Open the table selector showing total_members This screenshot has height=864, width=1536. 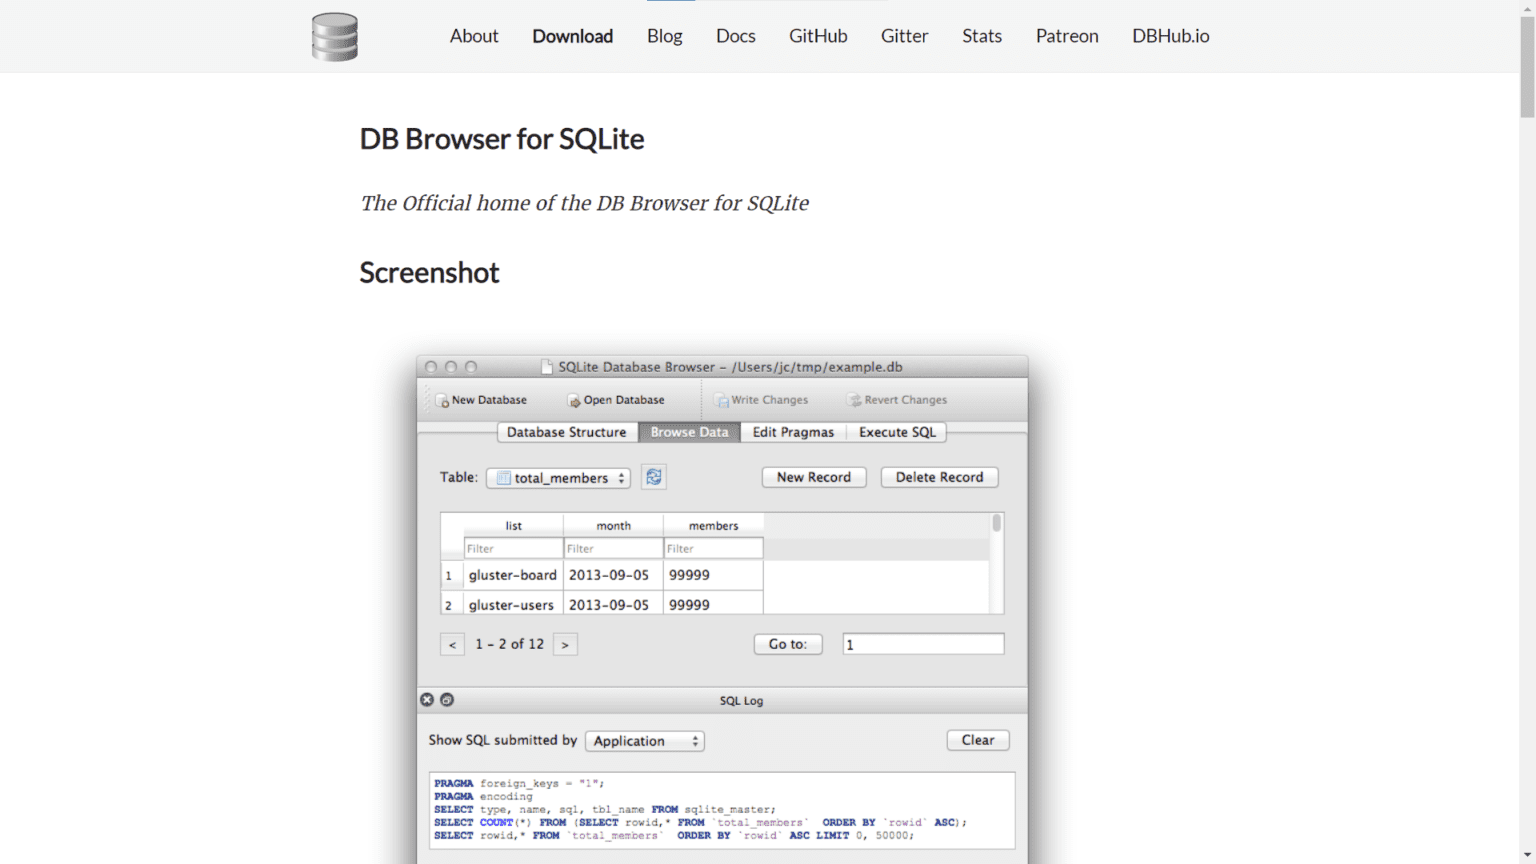tap(558, 477)
